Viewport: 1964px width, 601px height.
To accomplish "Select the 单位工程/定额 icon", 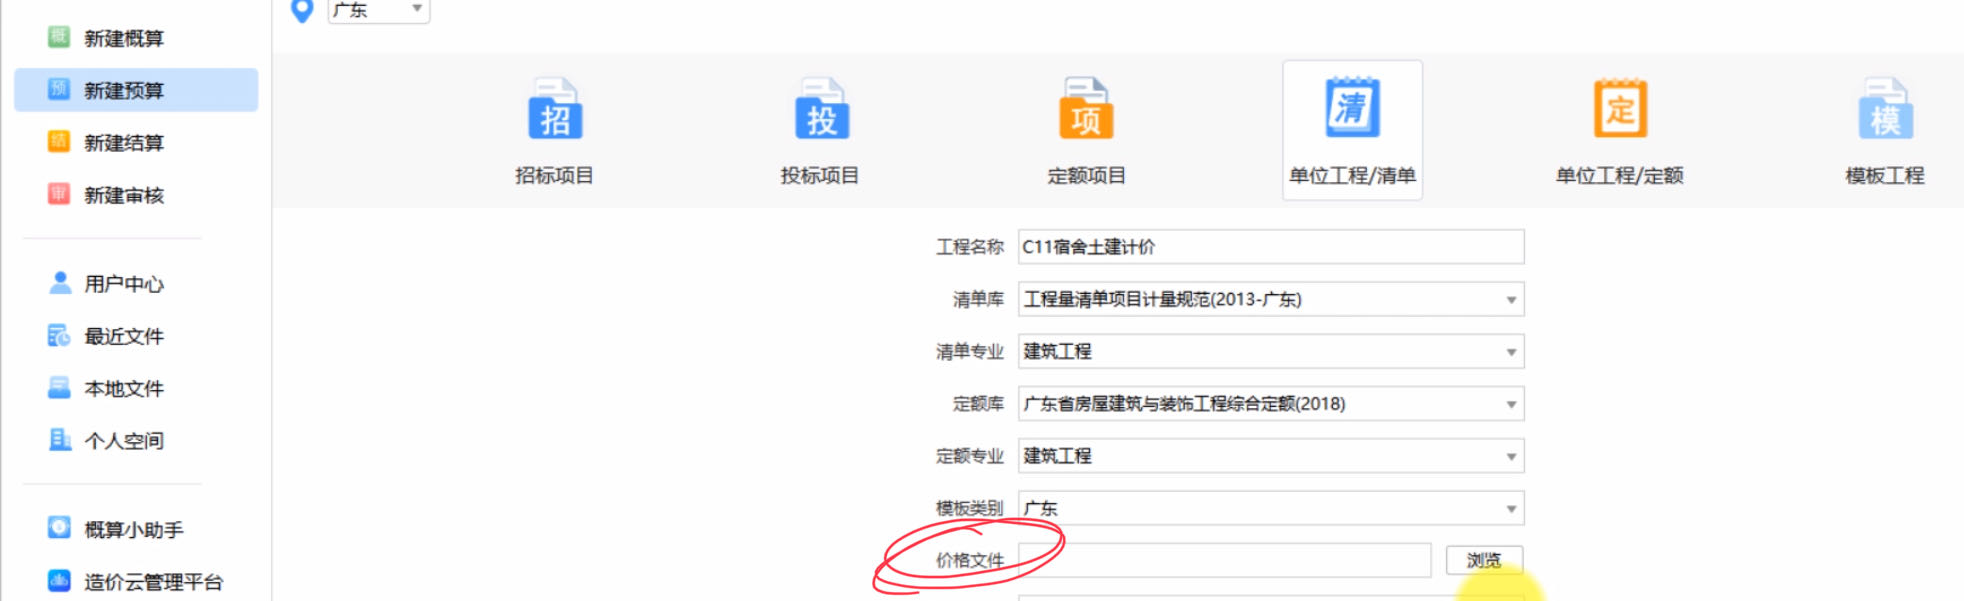I will (x=1620, y=108).
